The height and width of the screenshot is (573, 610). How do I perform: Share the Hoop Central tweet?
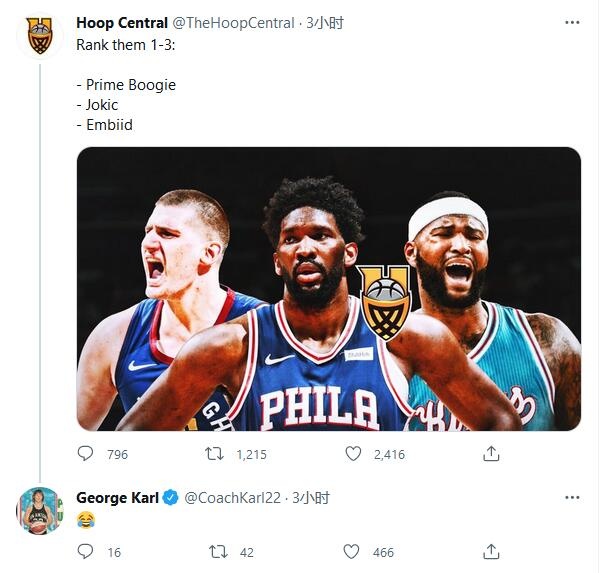[491, 454]
